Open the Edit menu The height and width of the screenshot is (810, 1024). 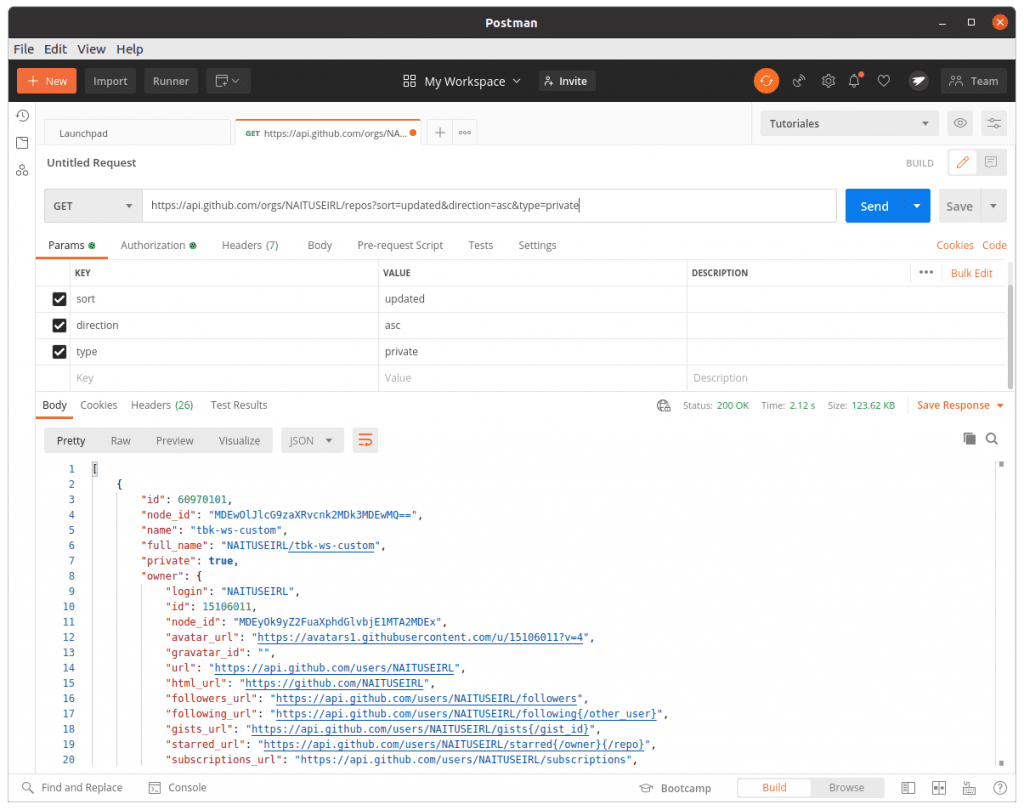[x=55, y=49]
